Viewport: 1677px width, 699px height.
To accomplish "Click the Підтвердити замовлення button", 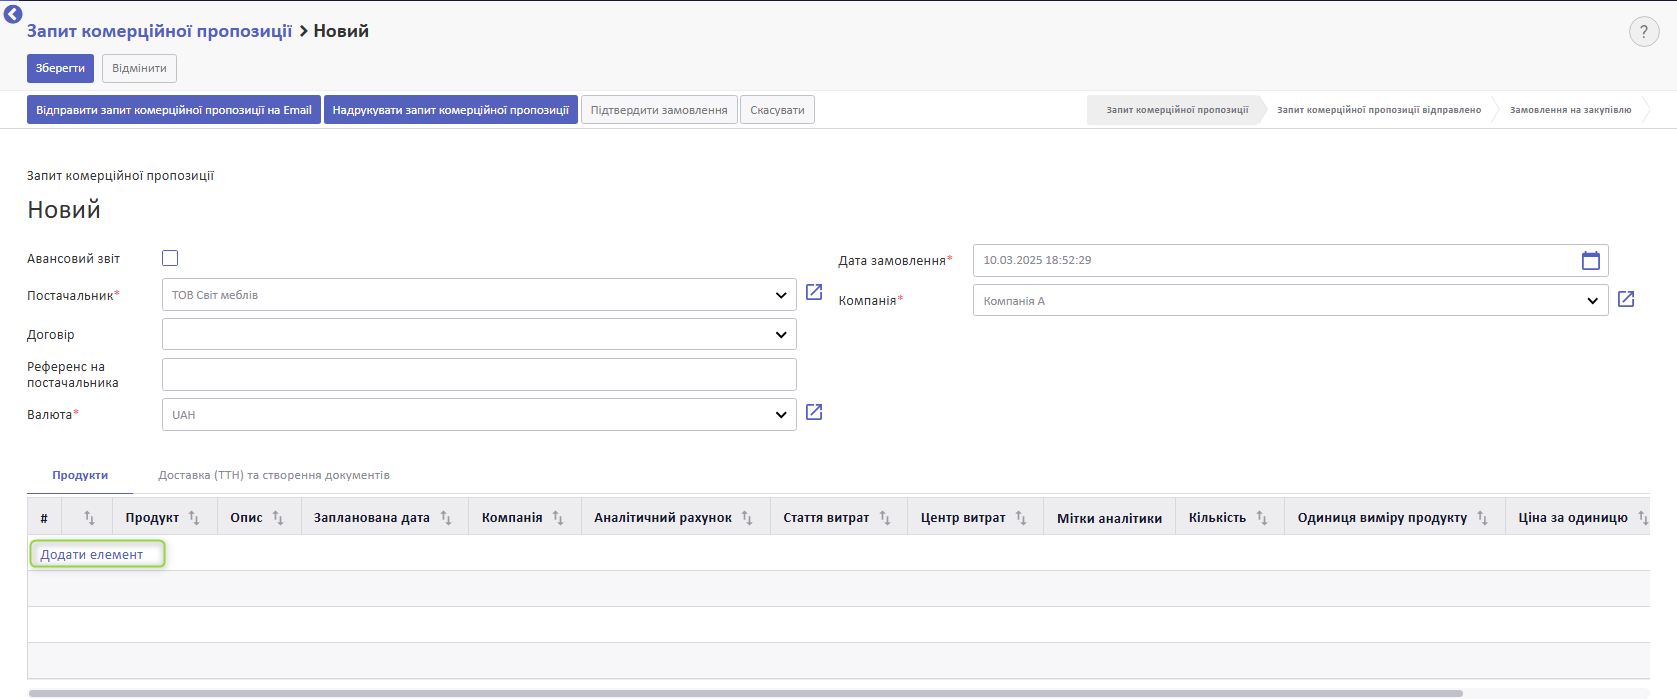I will (x=659, y=110).
